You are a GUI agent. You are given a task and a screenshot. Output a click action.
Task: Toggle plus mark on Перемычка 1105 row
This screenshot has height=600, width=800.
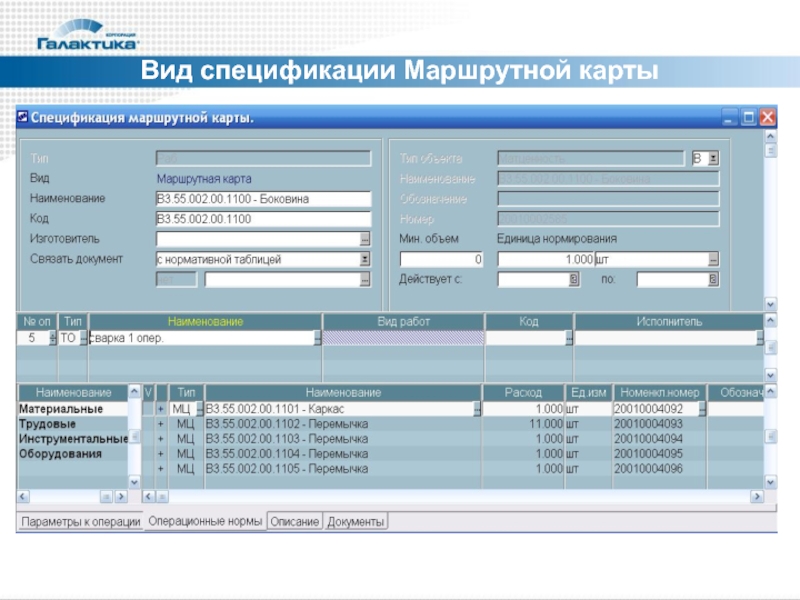point(160,468)
